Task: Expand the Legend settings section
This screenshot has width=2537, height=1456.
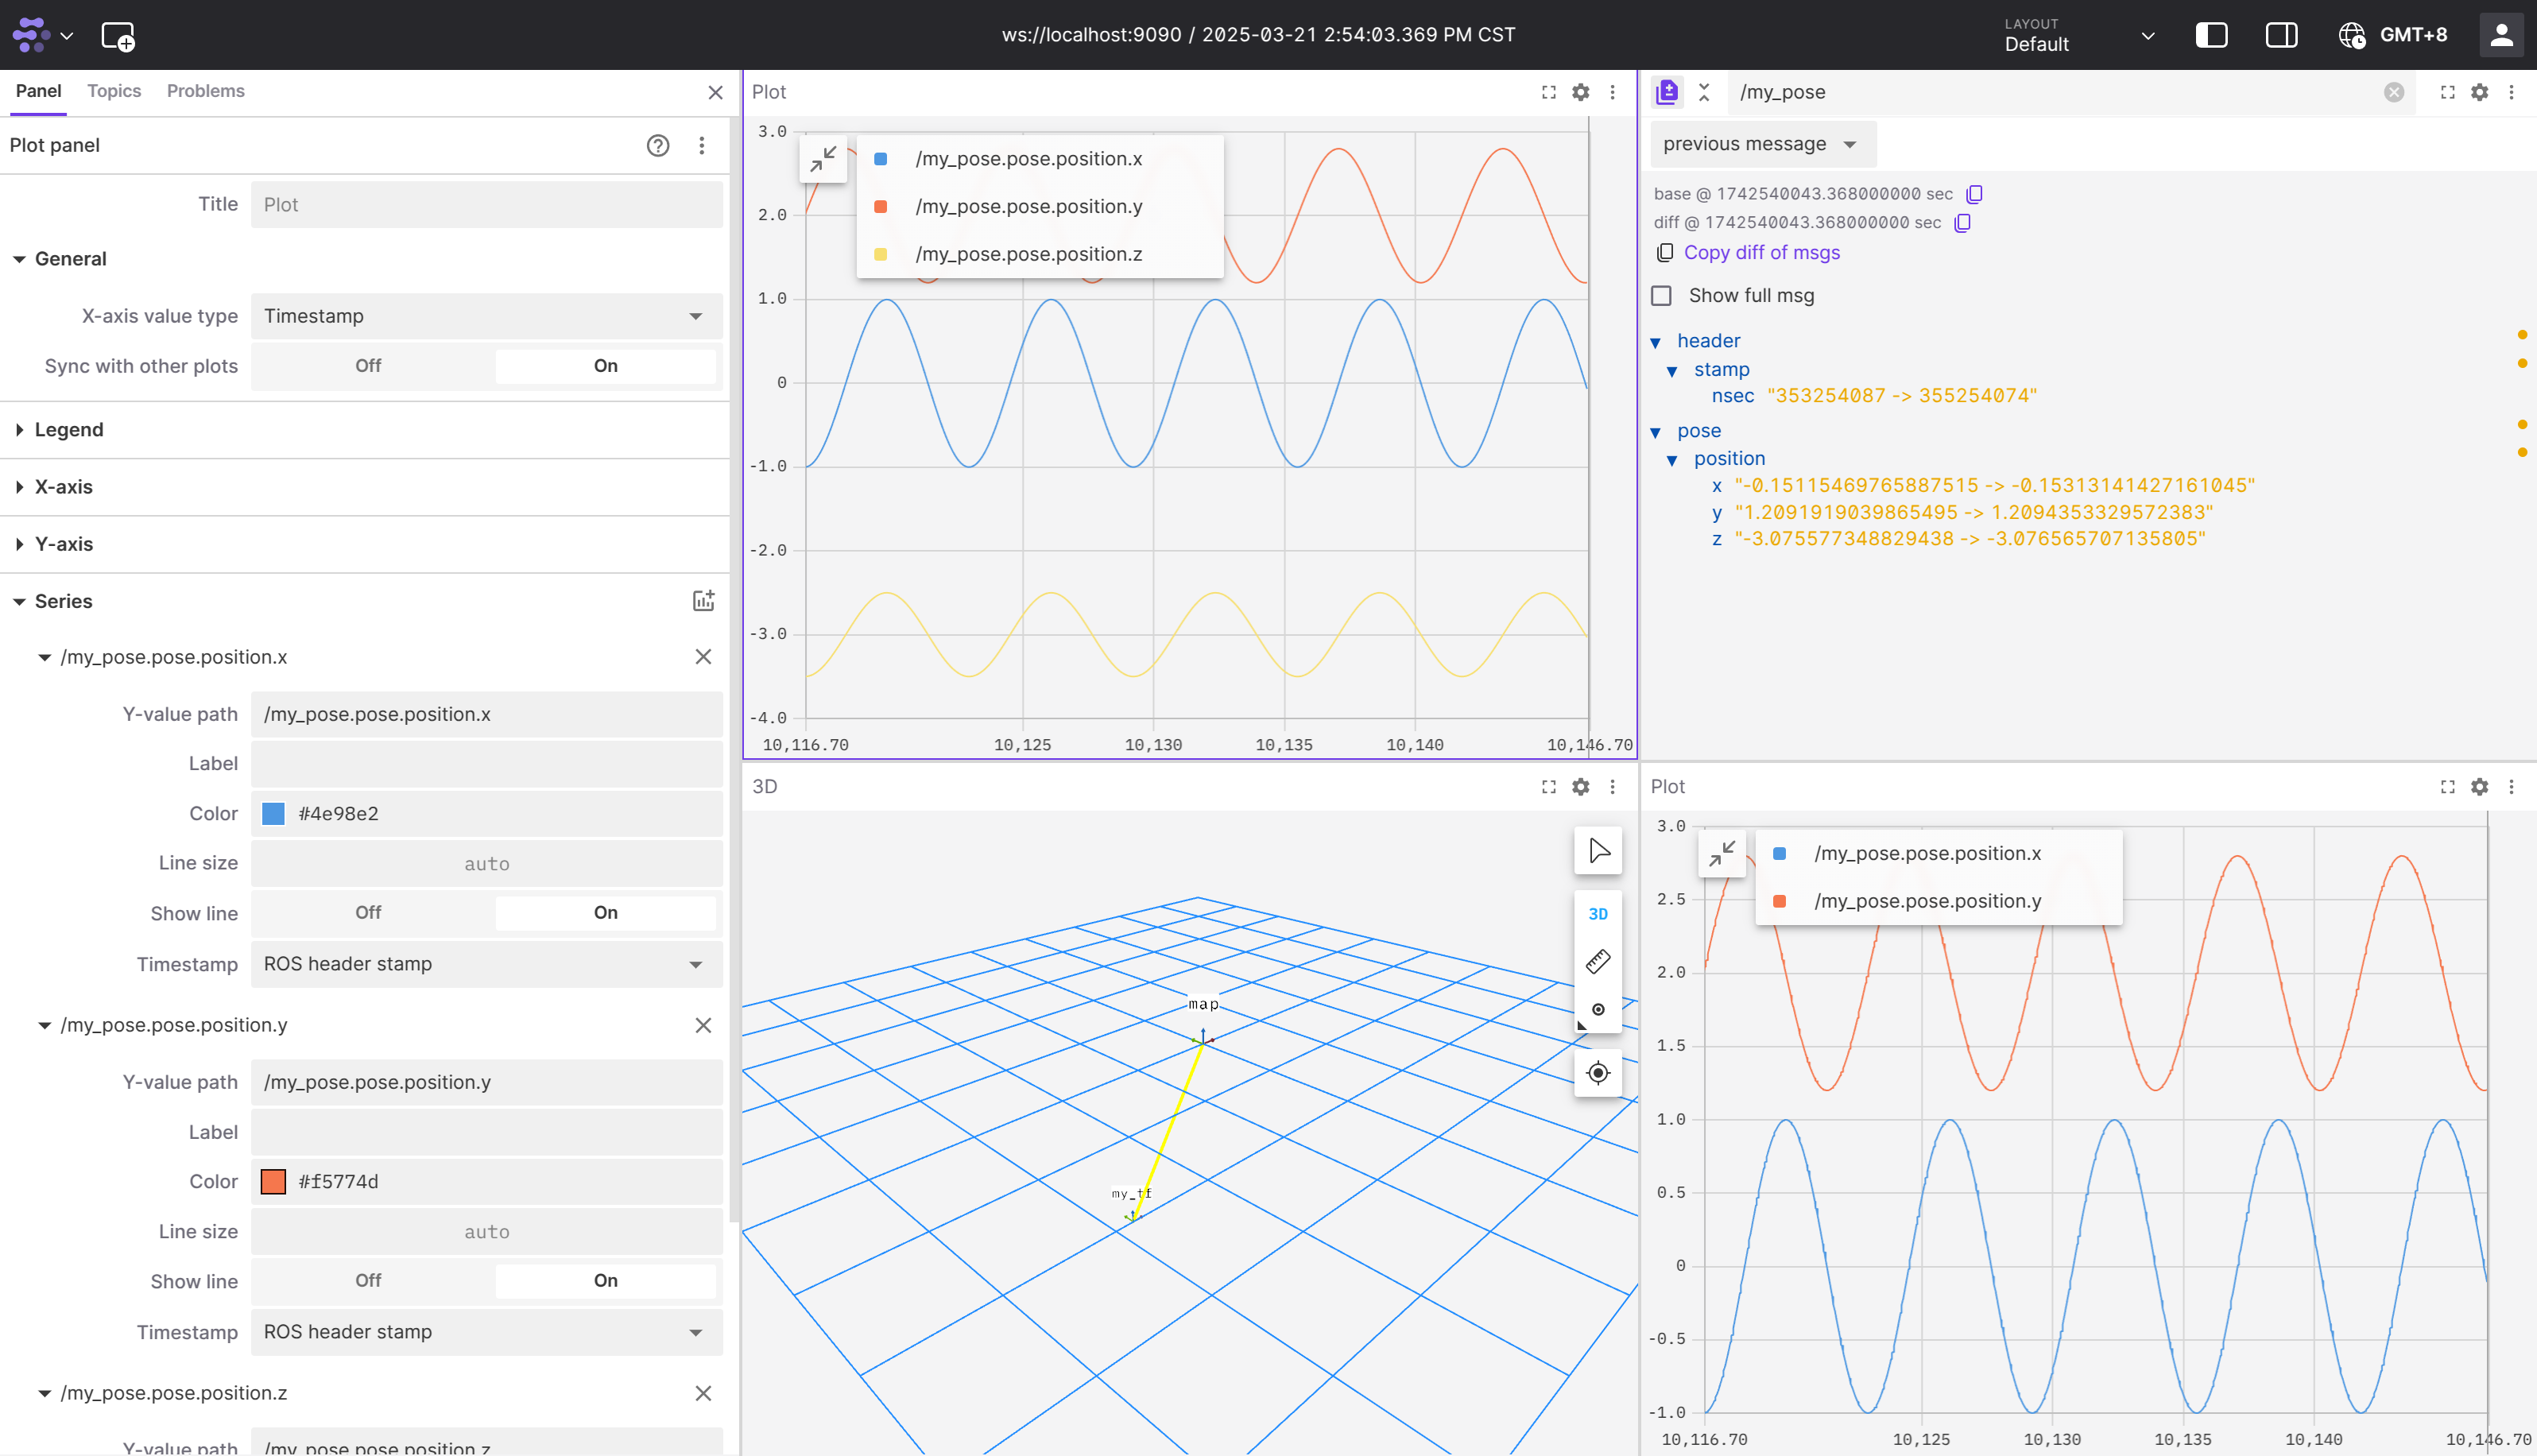Action: click(68, 430)
